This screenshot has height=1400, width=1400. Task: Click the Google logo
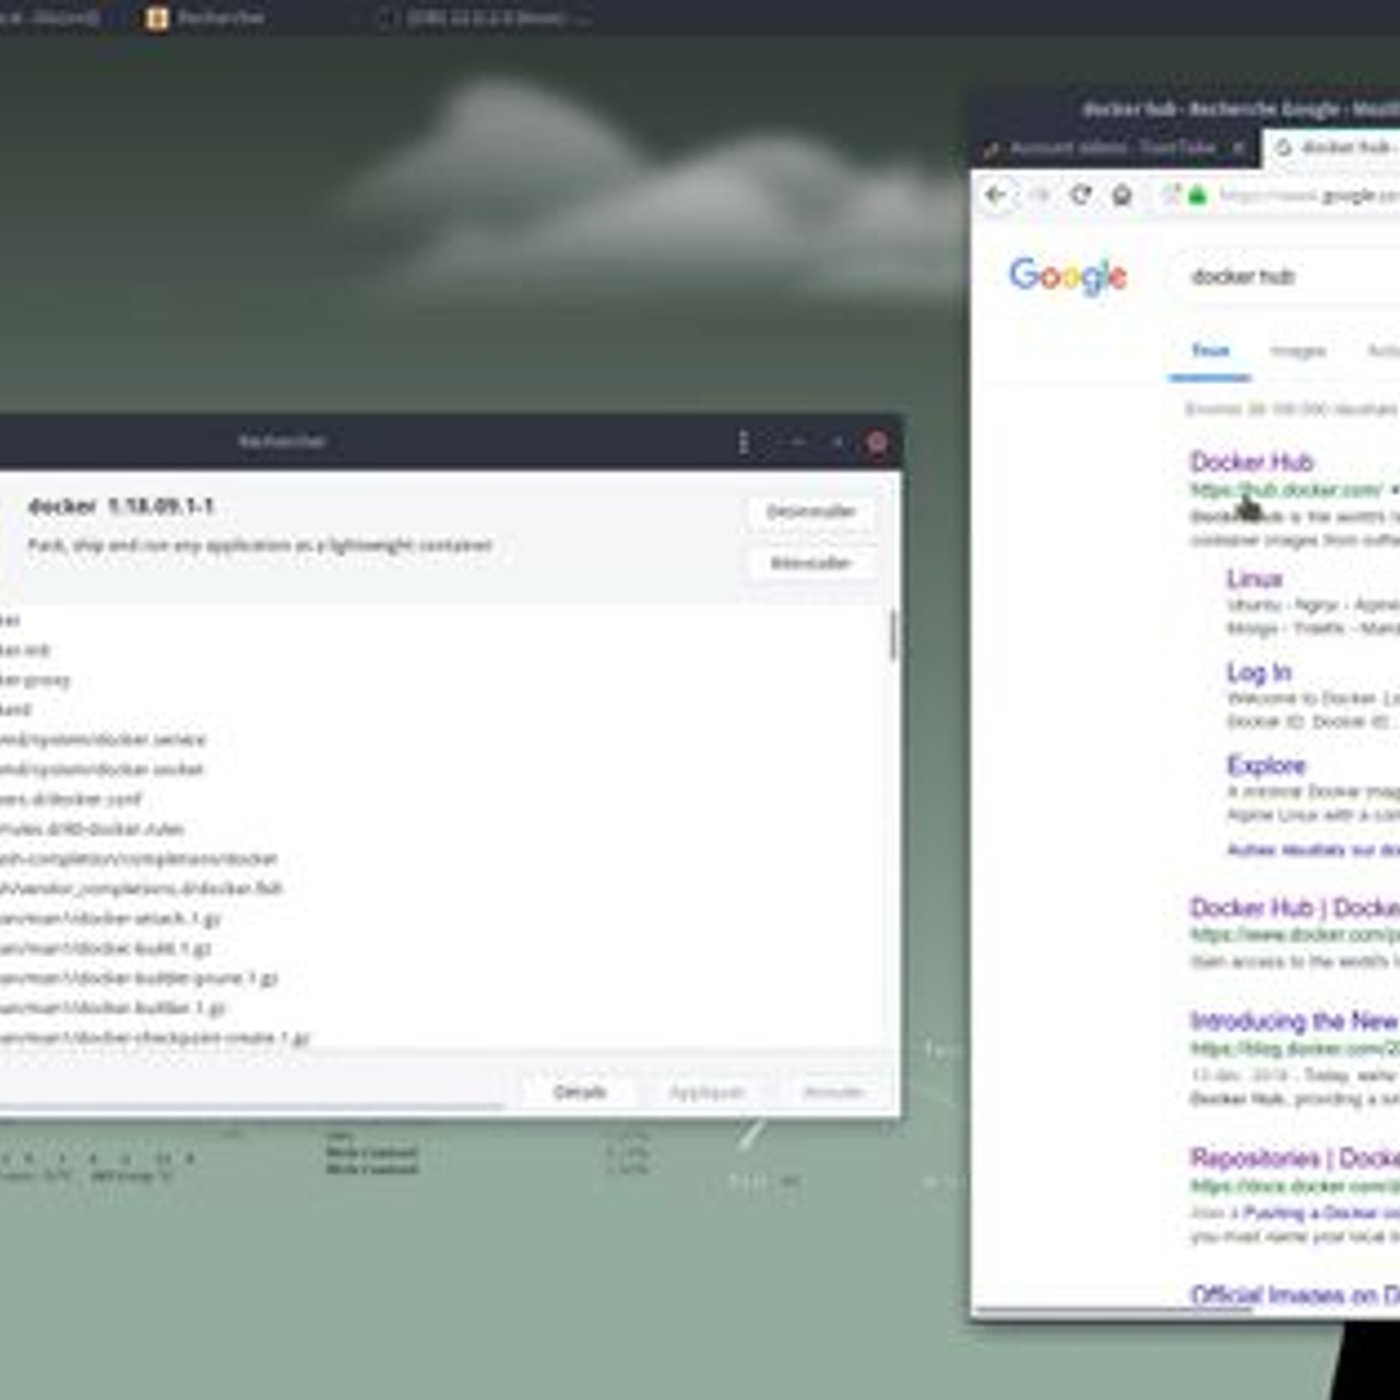(1068, 276)
